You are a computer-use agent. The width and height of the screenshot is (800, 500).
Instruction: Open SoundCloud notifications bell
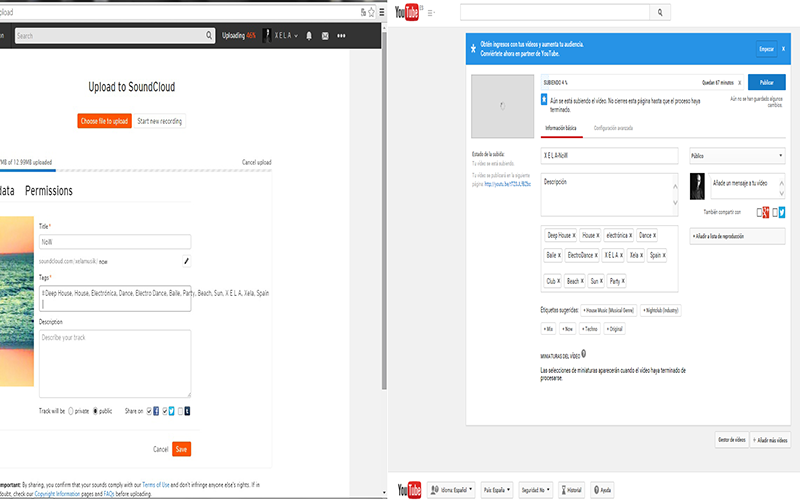click(x=309, y=36)
